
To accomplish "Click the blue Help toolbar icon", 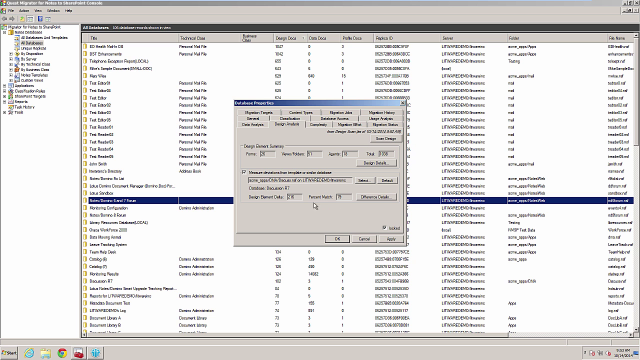I will [x=40, y=19].
